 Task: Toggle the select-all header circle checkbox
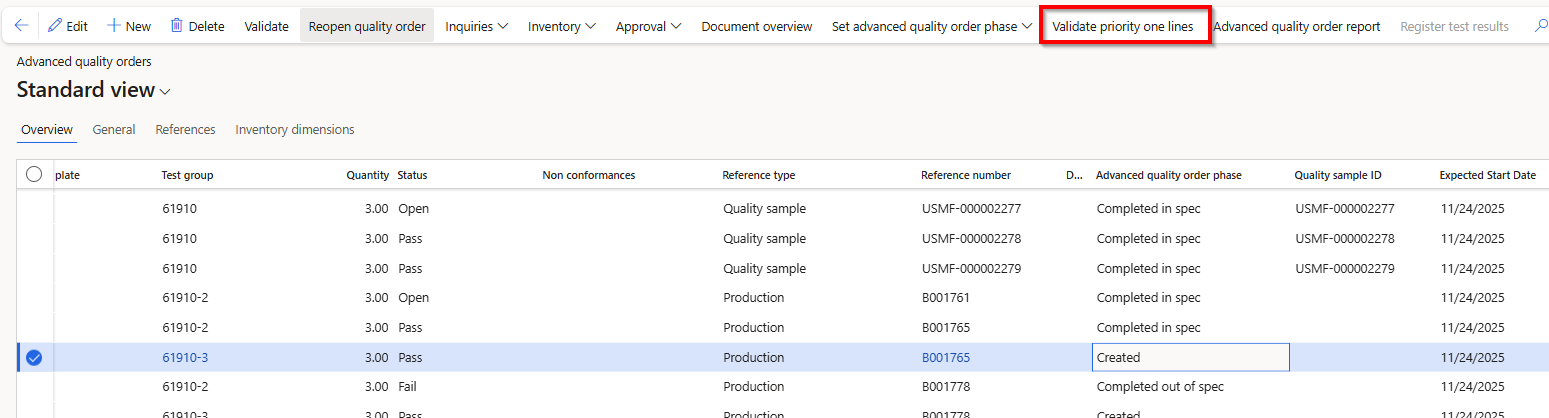pyautogui.click(x=34, y=175)
